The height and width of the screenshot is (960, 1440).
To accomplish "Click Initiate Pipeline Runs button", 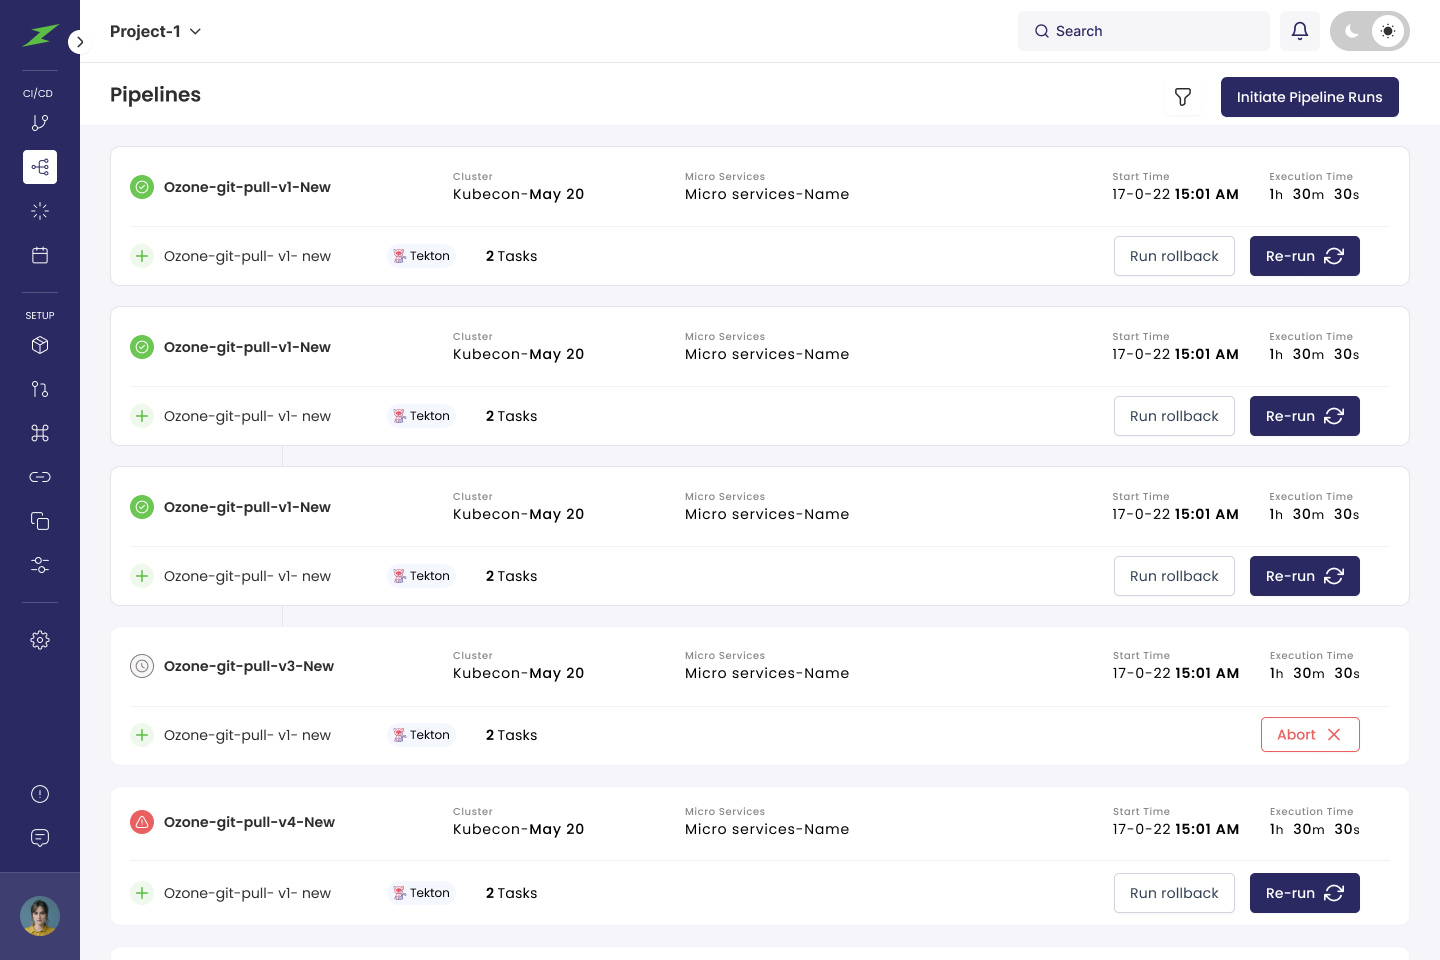I will tap(1309, 97).
